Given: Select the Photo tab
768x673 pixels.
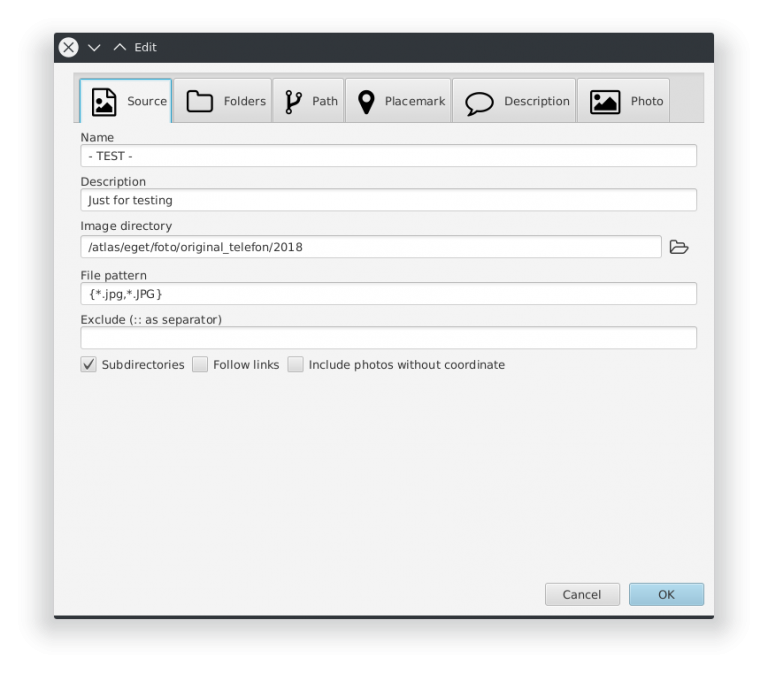Looking at the screenshot, I should click(623, 101).
